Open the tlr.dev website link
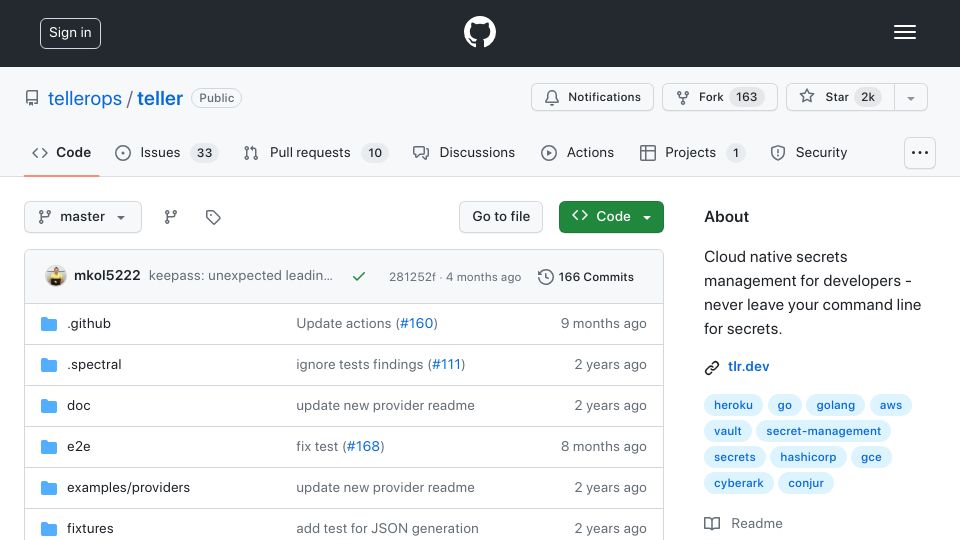The height and width of the screenshot is (540, 960). pos(748,366)
